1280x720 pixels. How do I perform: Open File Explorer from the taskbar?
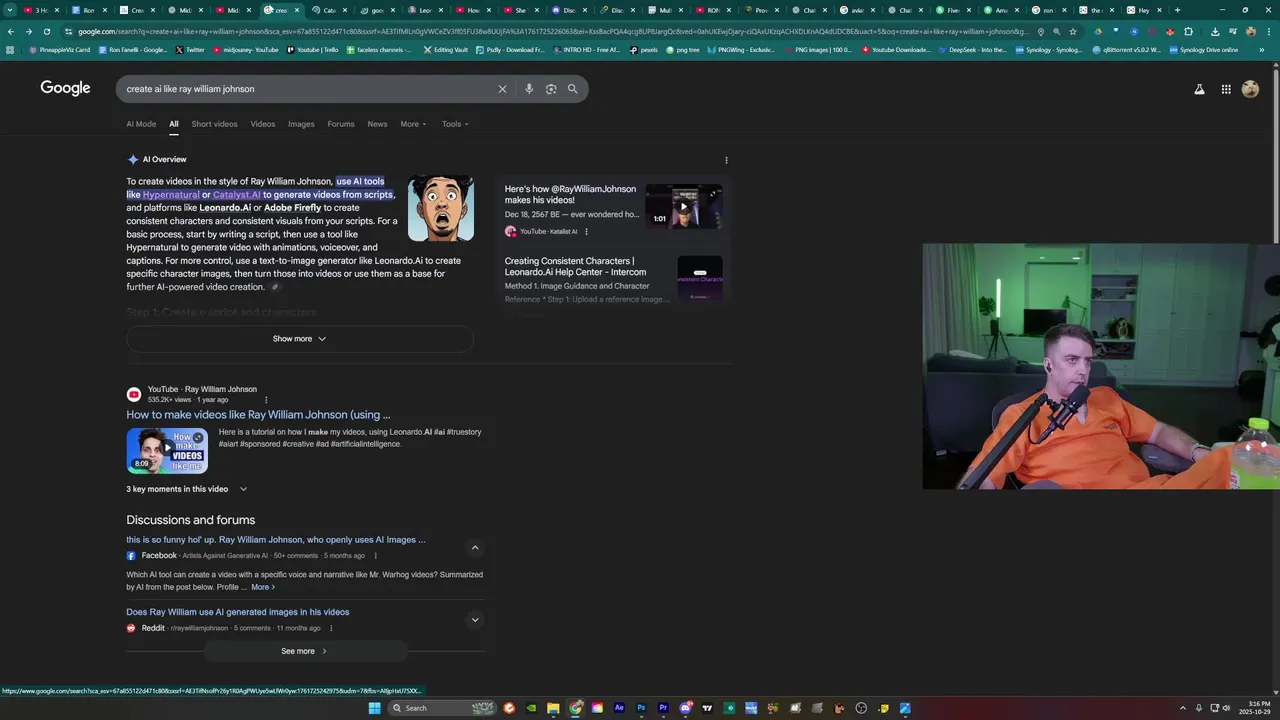pos(553,708)
